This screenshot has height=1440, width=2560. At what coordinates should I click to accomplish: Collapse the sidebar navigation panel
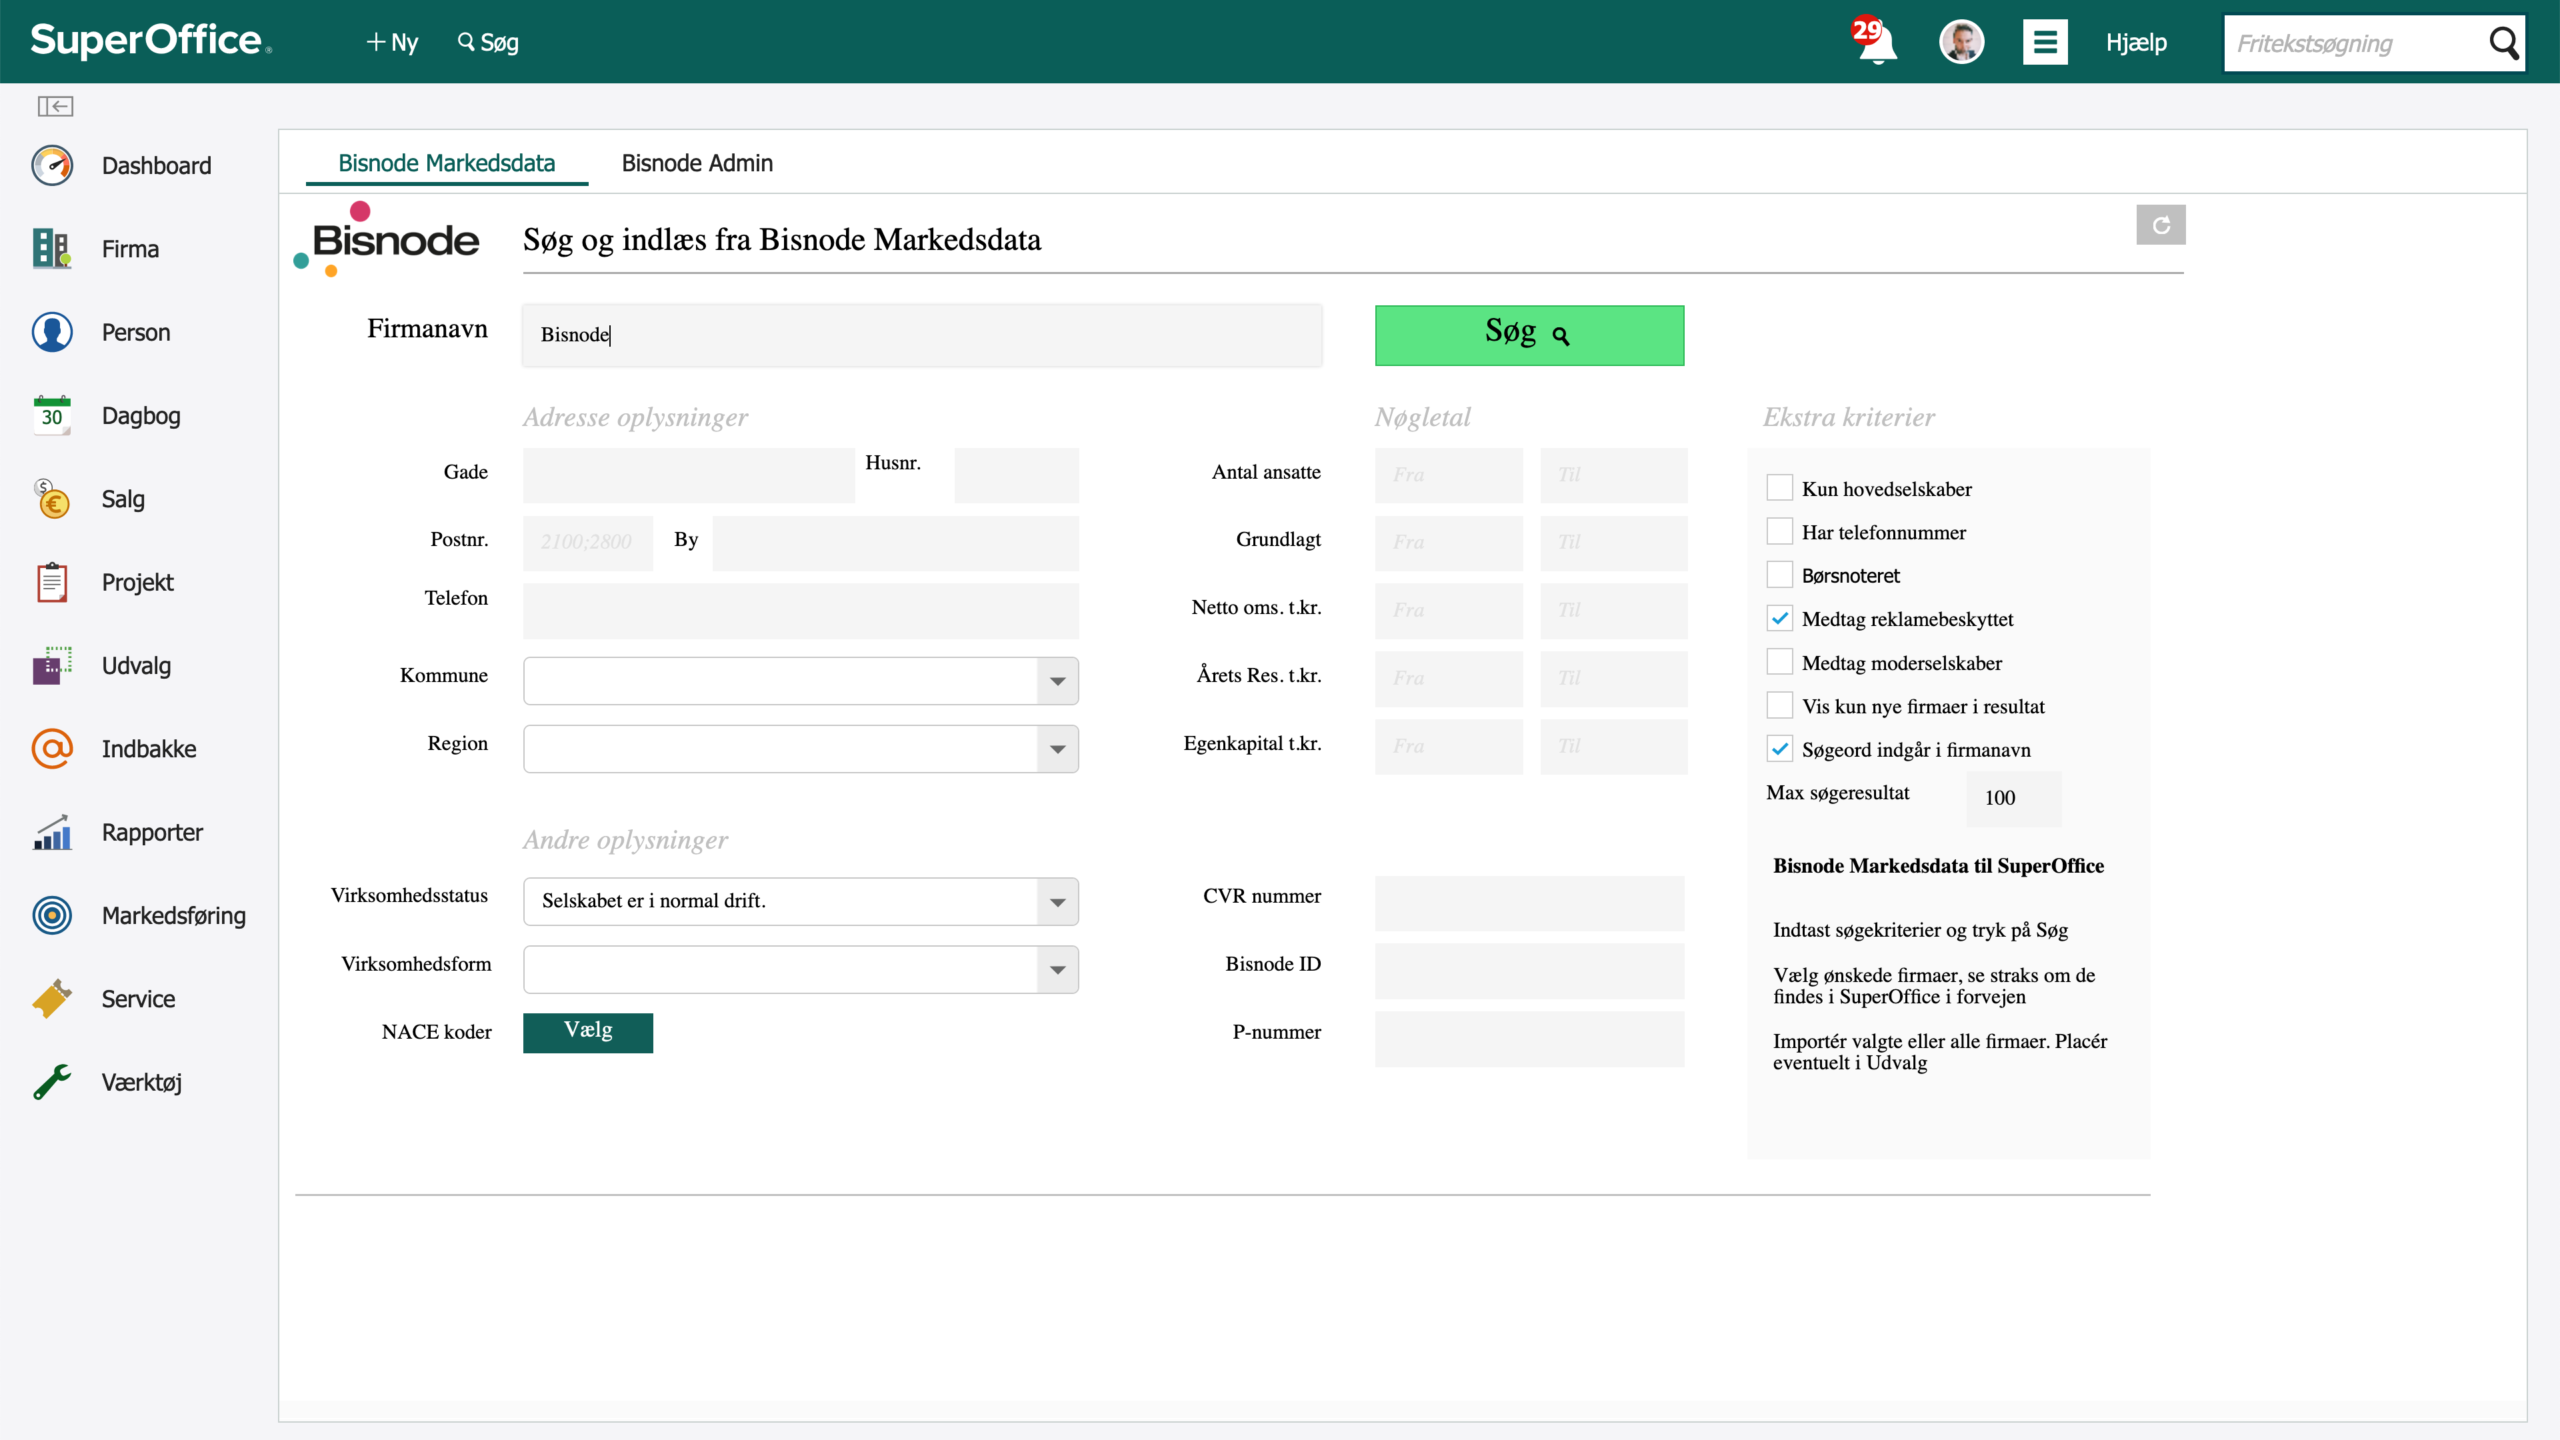[x=55, y=106]
